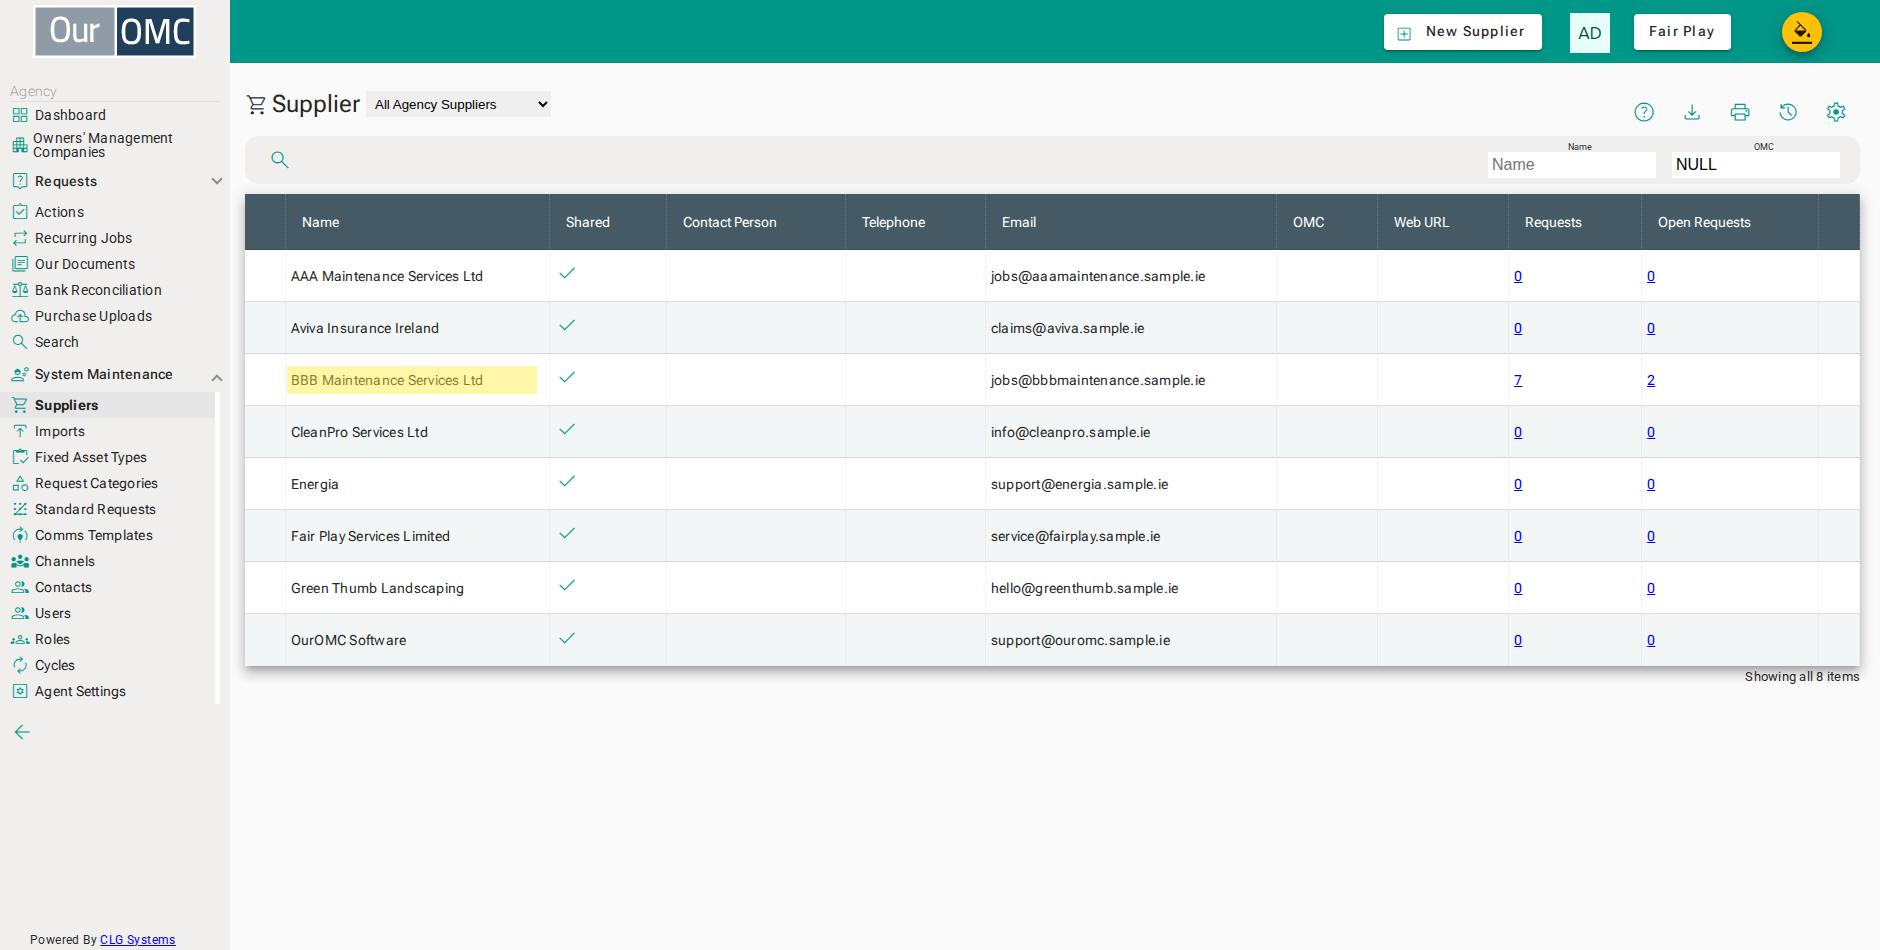Screen dimensions: 1880x950
Task: Toggle Shared checkmark for CleanPro Services Ltd
Action: 567,430
